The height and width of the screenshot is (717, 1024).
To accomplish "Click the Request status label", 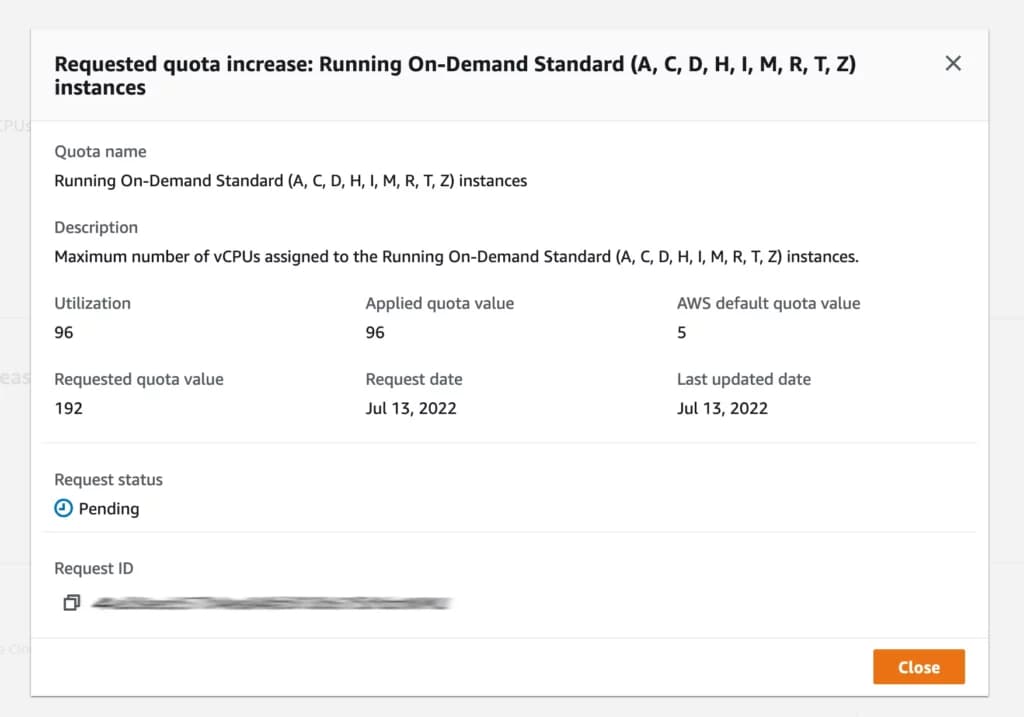I will [x=108, y=479].
